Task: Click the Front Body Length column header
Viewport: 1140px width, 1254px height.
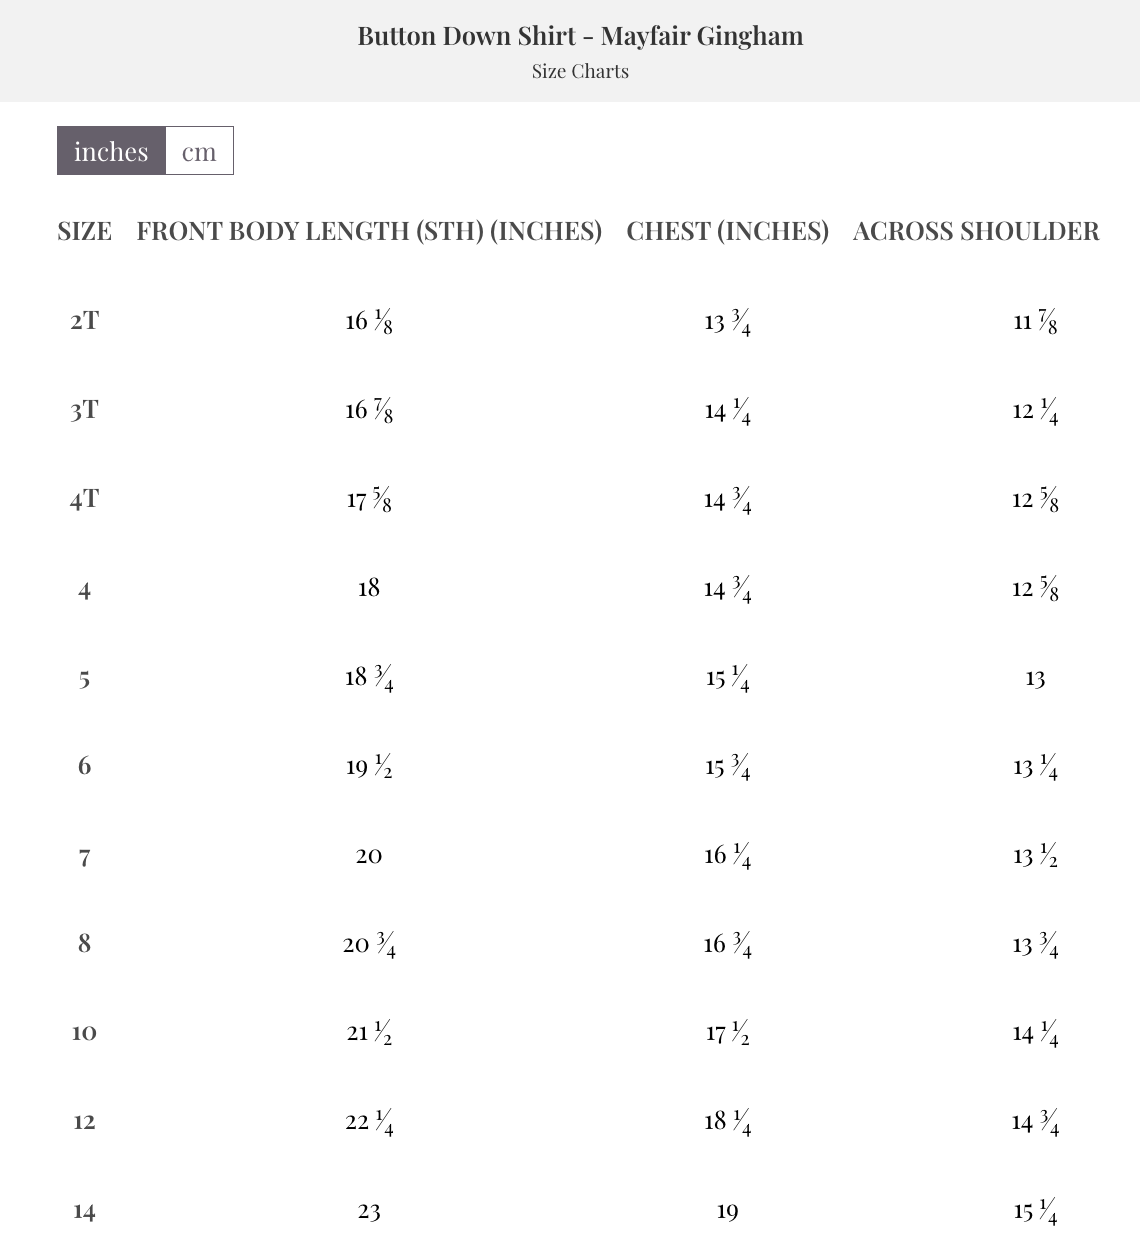Action: [x=369, y=231]
